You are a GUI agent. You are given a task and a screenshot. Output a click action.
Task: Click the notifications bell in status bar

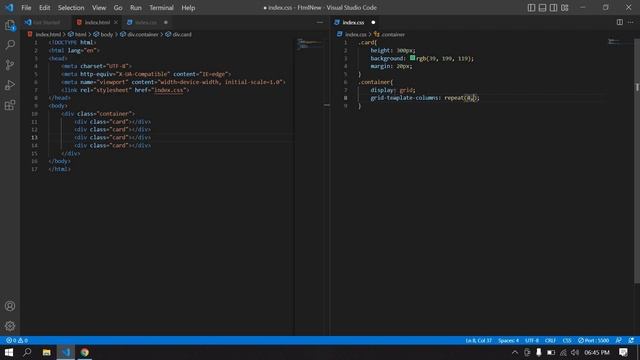pyautogui.click(x=631, y=340)
